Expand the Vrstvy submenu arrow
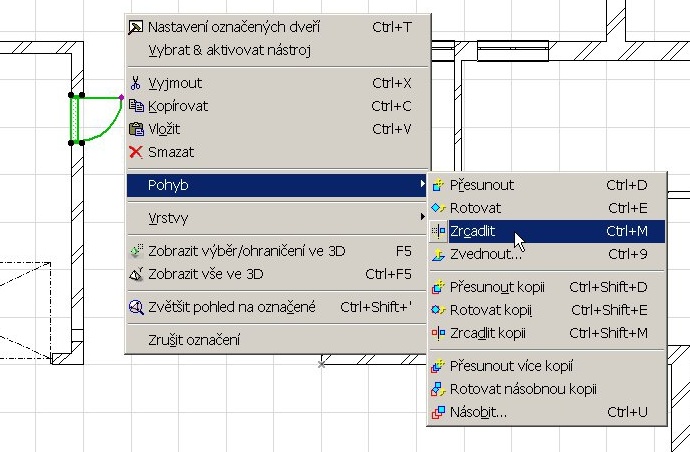Image resolution: width=690 pixels, height=452 pixels. coord(422,217)
